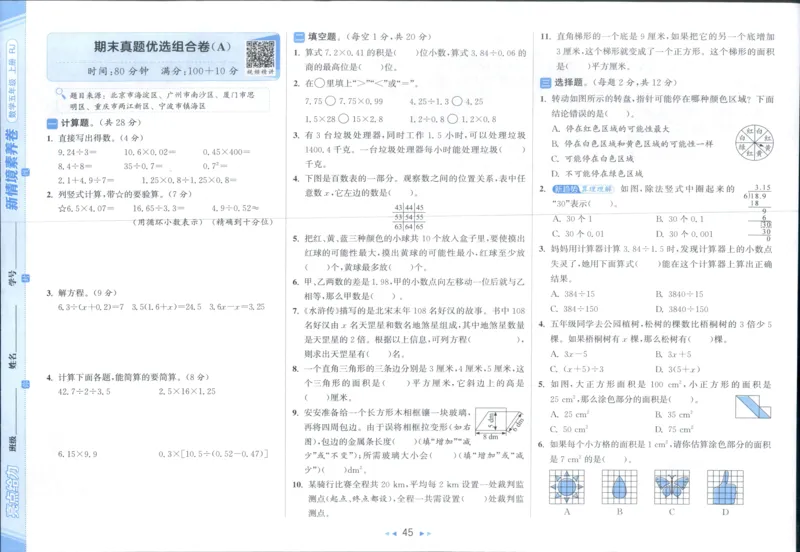Click the section icon before 填空题

(299, 37)
